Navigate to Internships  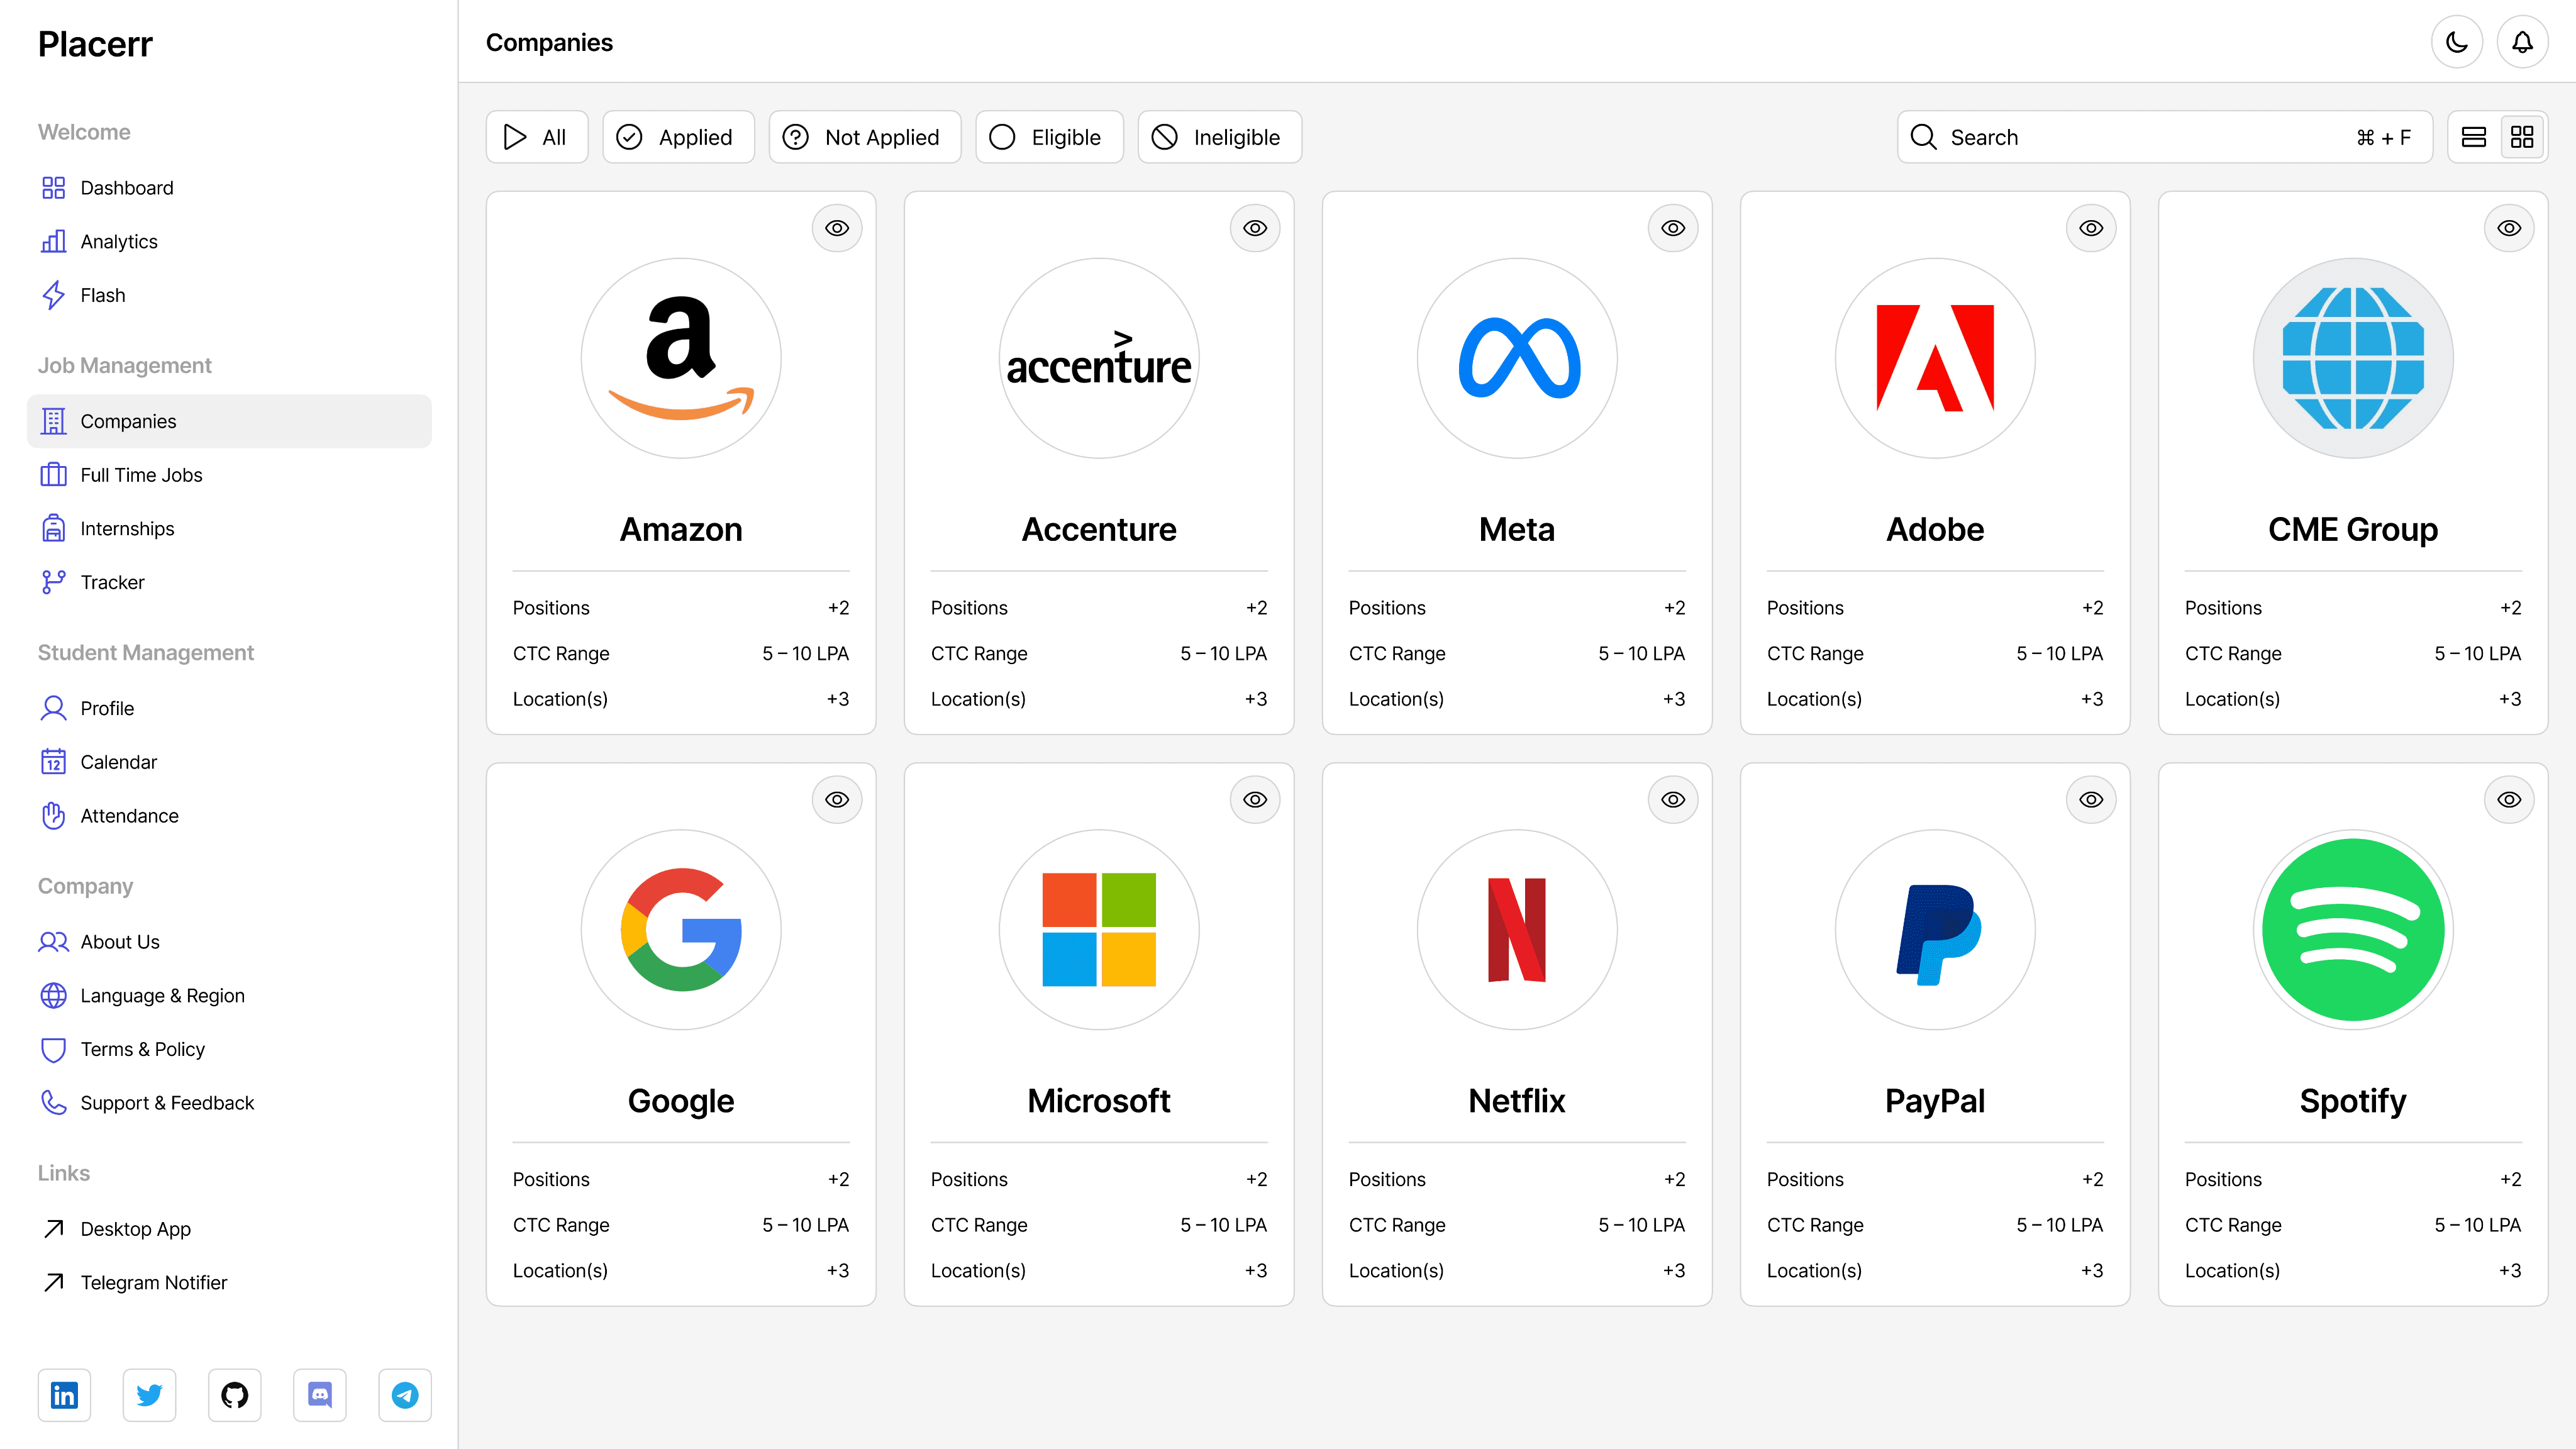(229, 529)
